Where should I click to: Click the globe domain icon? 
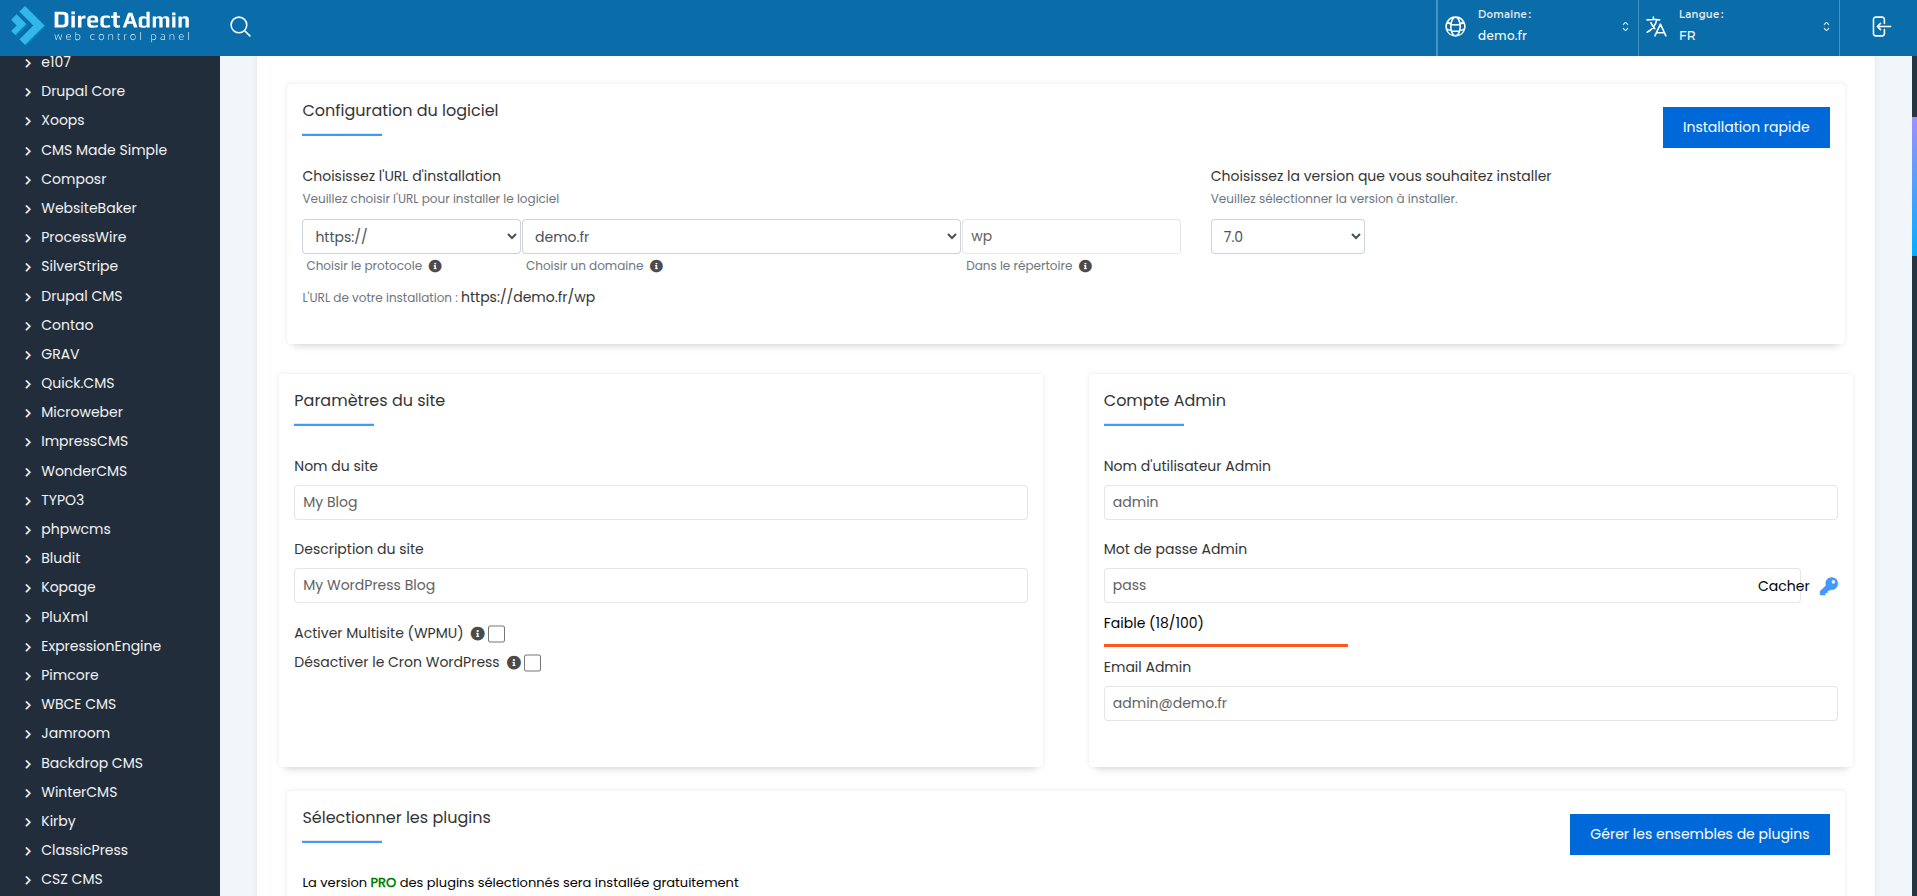[1456, 27]
